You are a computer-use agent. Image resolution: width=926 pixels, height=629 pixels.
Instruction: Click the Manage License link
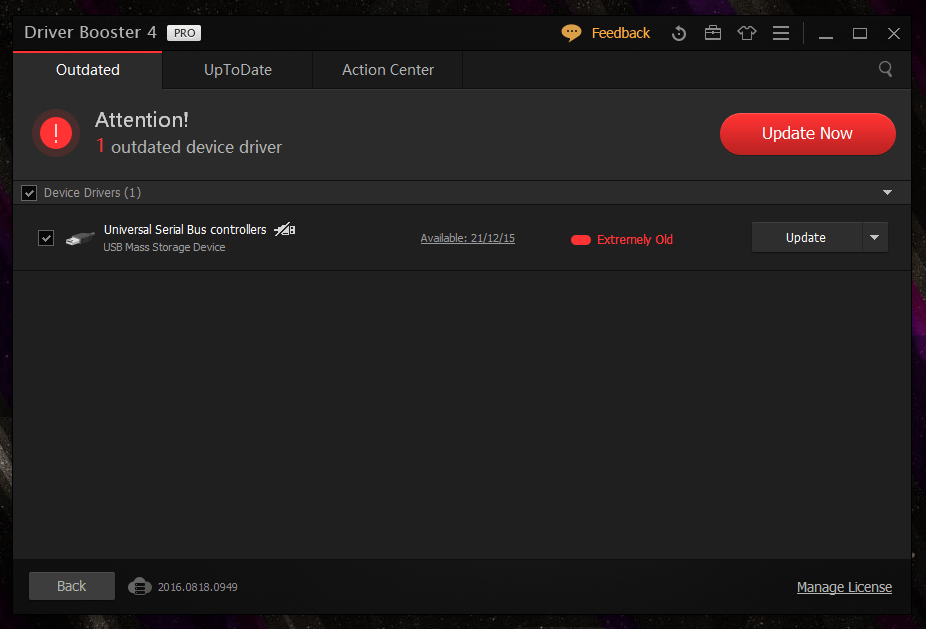click(x=844, y=587)
